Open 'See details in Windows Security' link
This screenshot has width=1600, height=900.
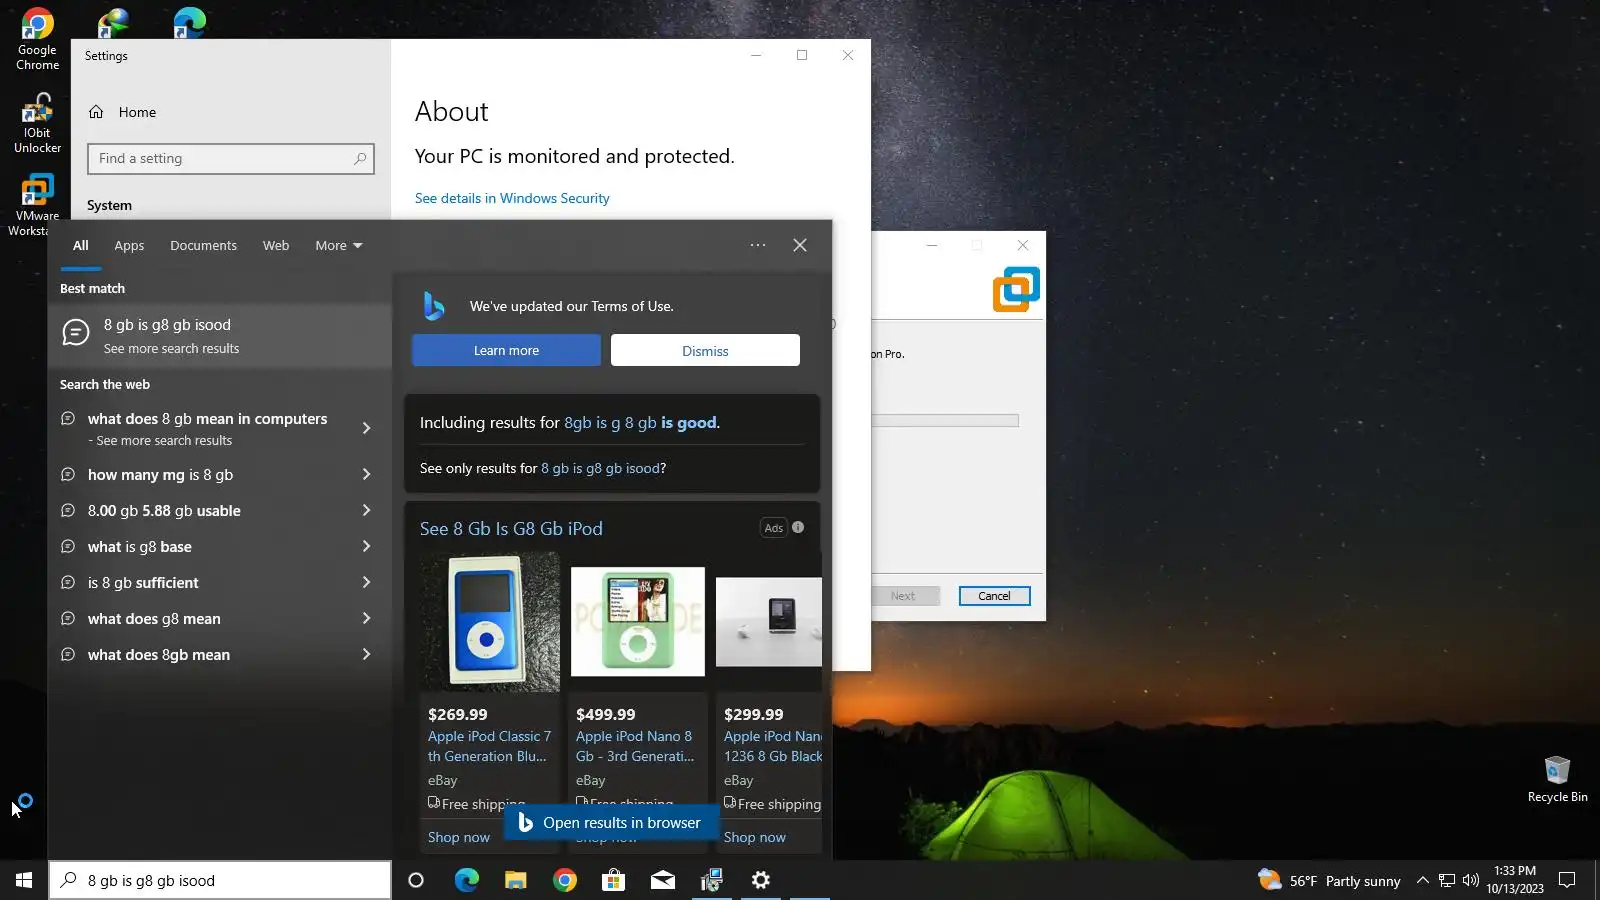(512, 198)
